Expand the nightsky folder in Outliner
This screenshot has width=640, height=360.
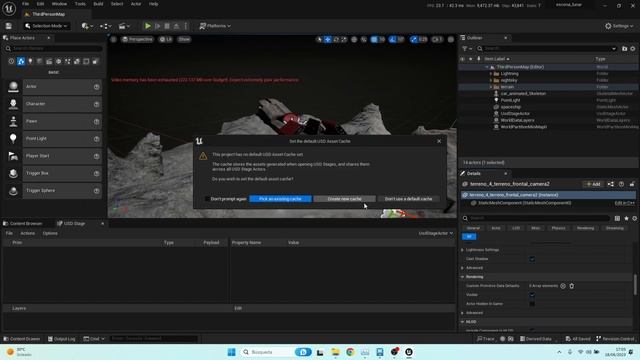(491, 80)
